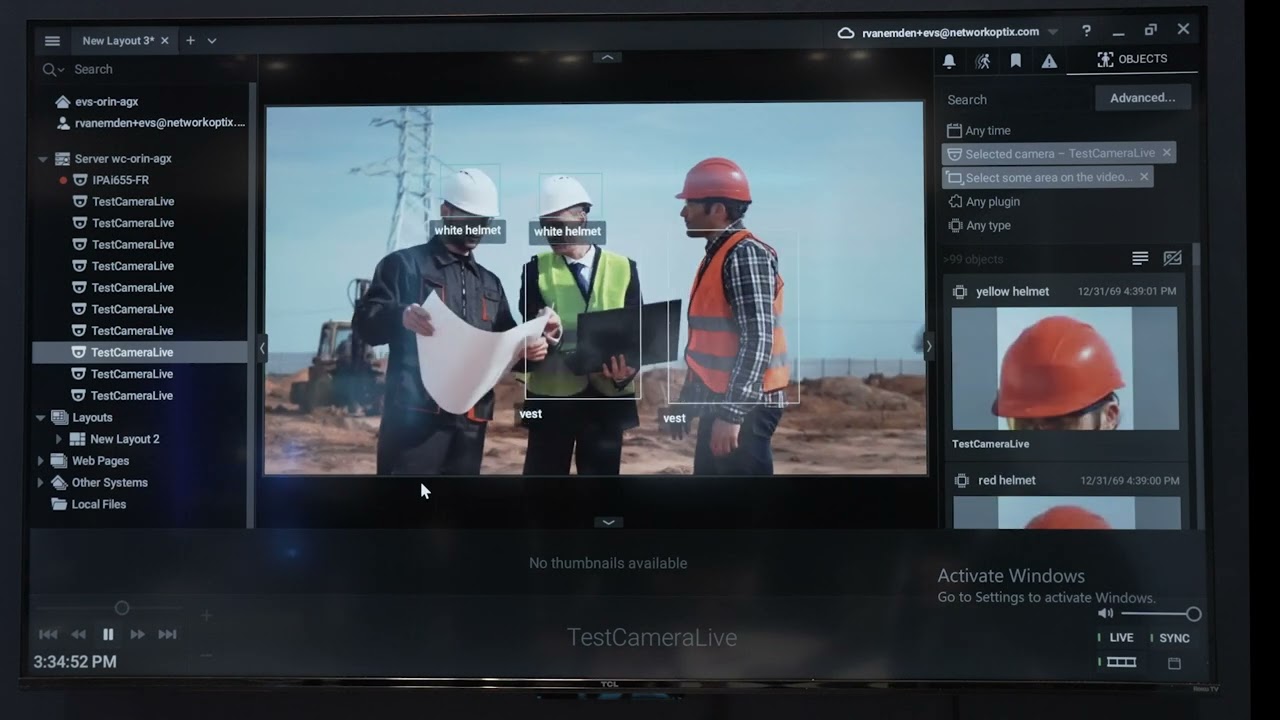Image resolution: width=1280 pixels, height=720 pixels.
Task: Switch to the OBJECTS tab
Action: pyautogui.click(x=1132, y=60)
